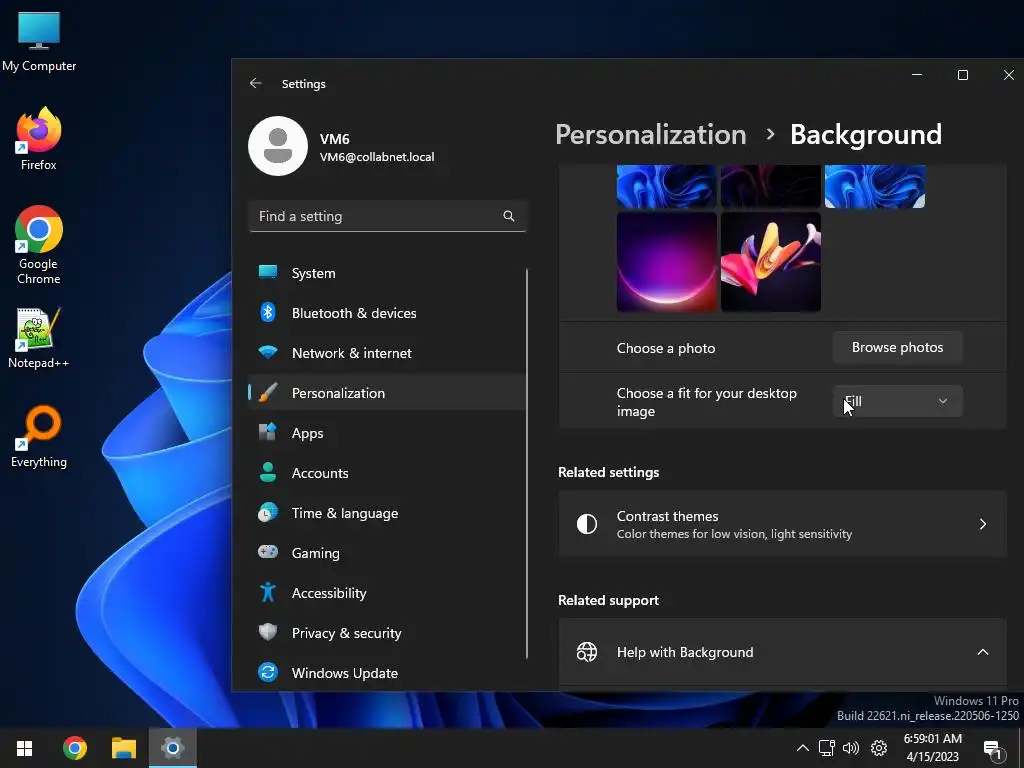The height and width of the screenshot is (768, 1024).
Task: Click the Browse photos button
Action: tap(897, 347)
